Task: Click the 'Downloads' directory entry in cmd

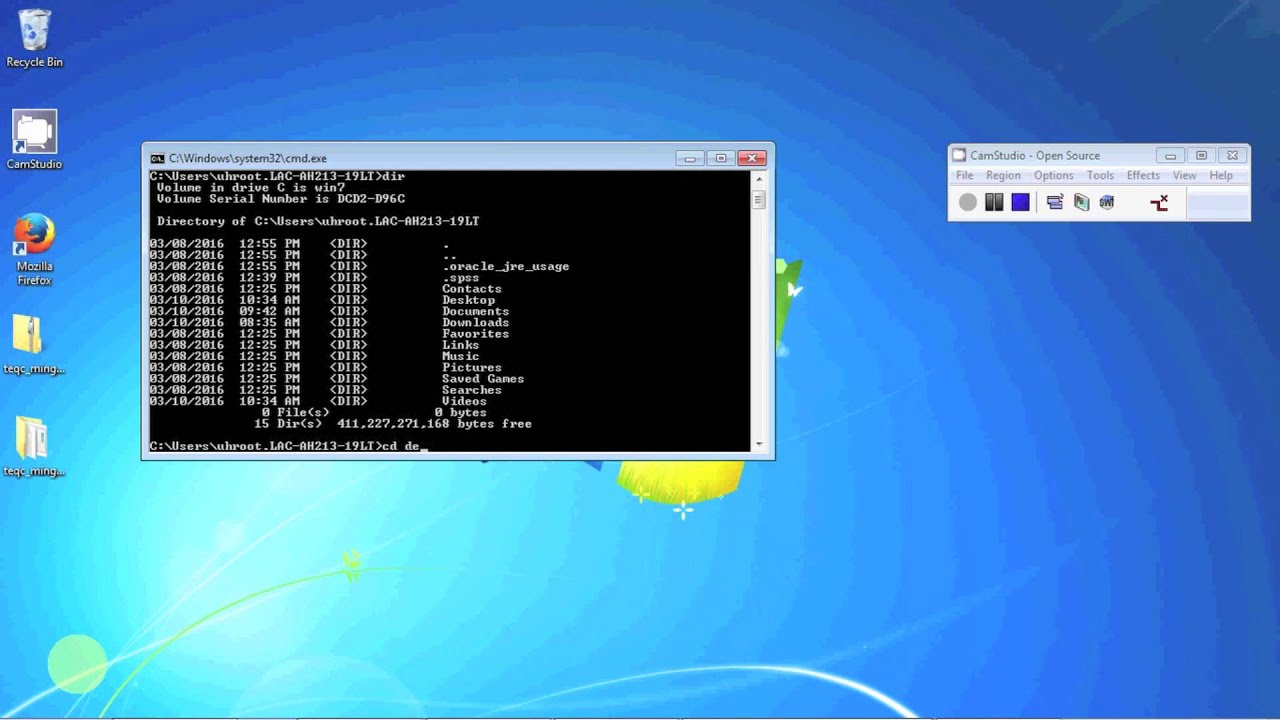Action: pyautogui.click(x=475, y=322)
